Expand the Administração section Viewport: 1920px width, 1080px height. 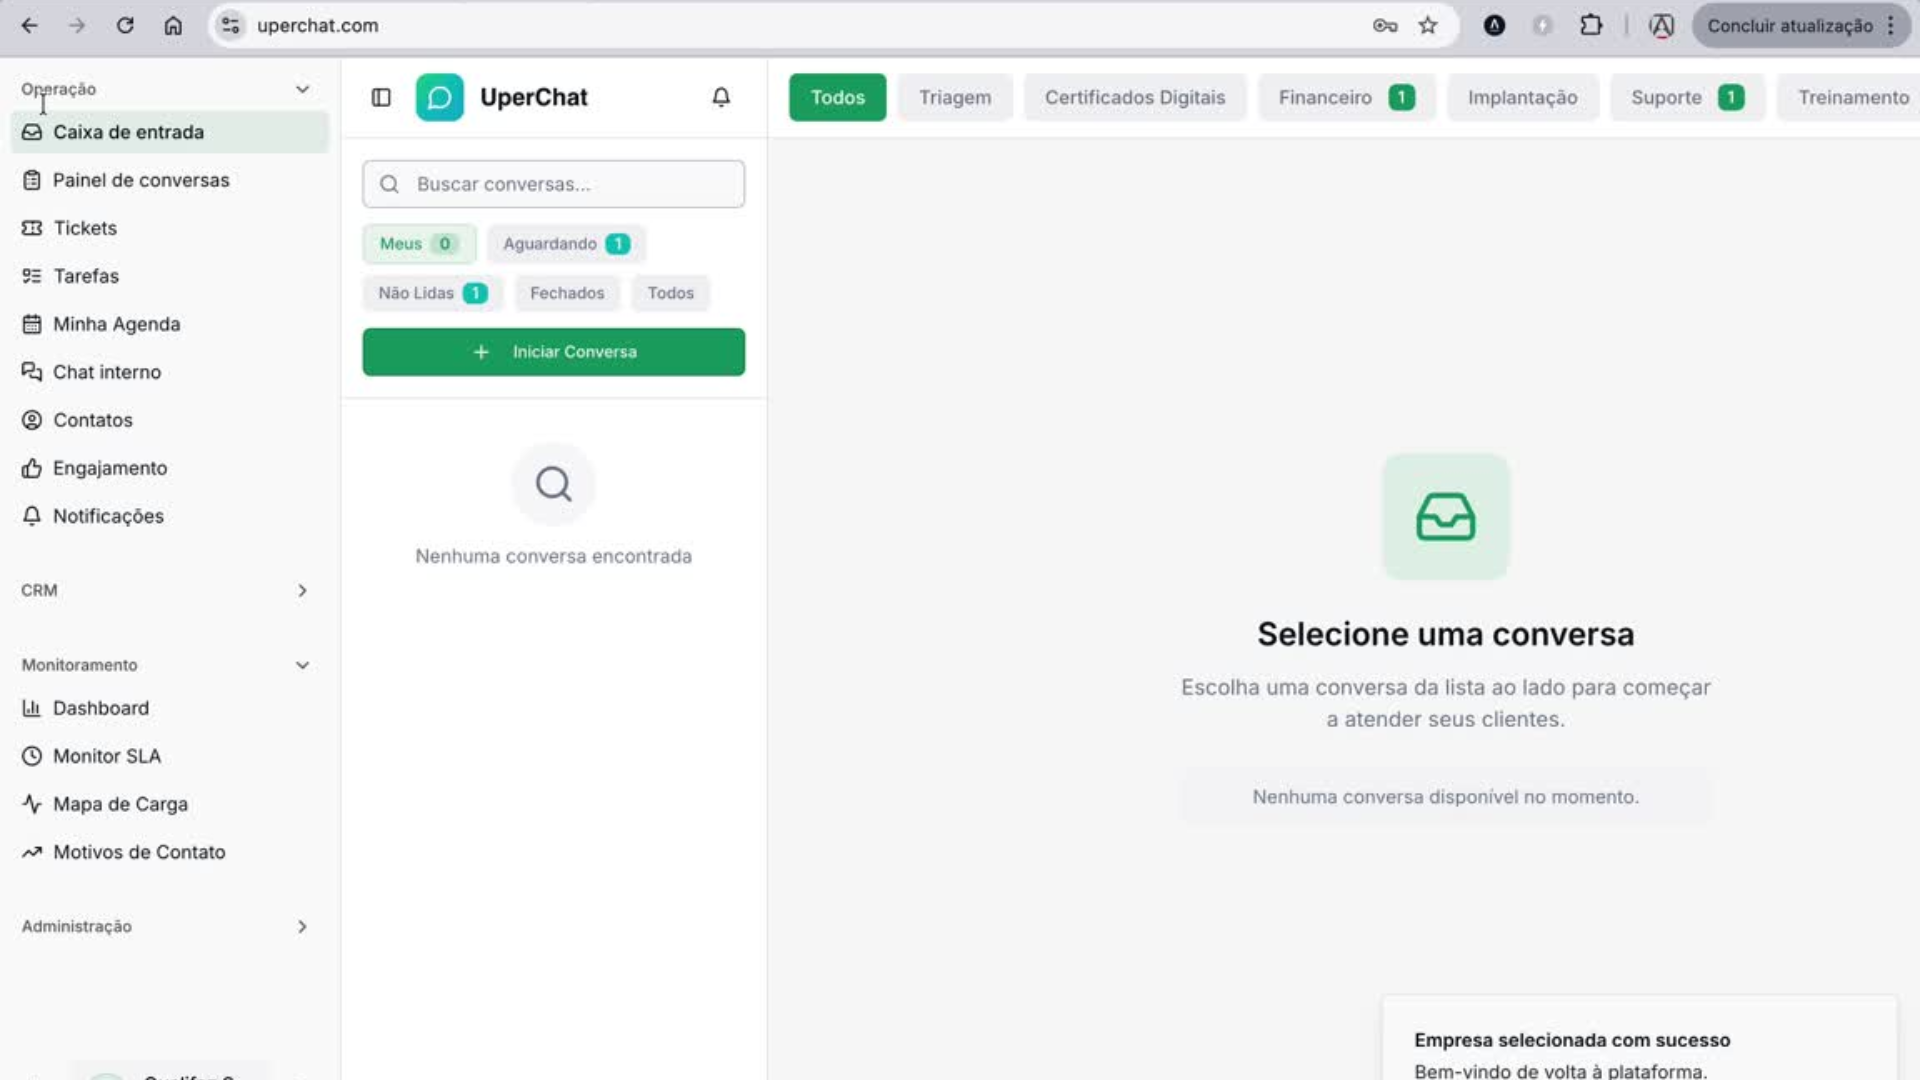[302, 927]
